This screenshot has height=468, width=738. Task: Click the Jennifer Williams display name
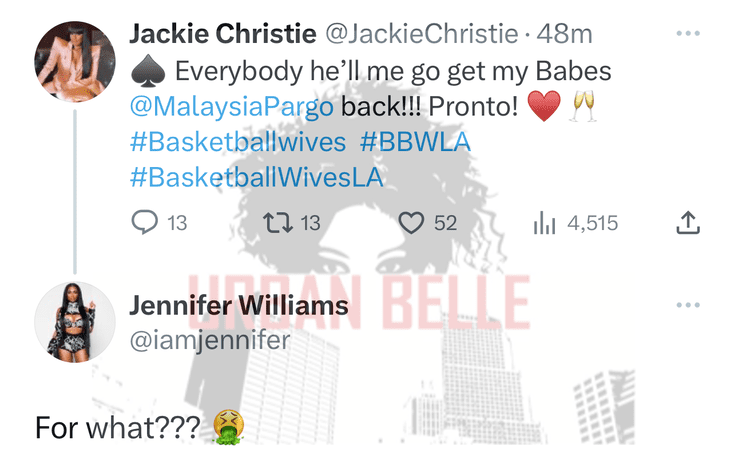click(x=239, y=305)
